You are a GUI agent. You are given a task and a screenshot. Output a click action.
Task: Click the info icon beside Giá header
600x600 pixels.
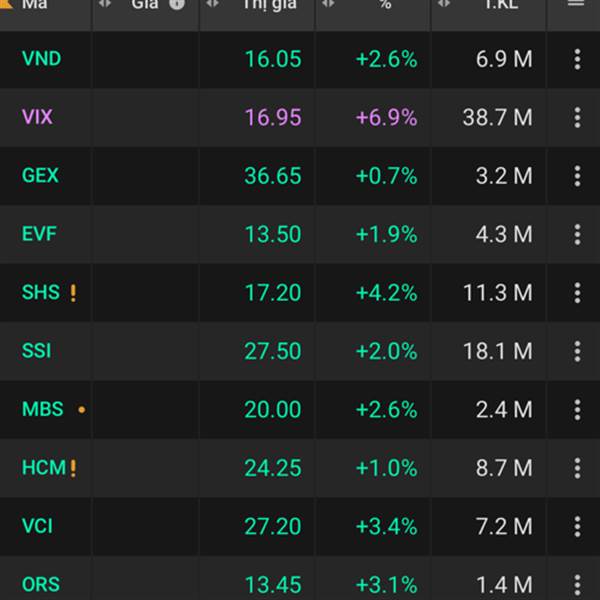pyautogui.click(x=177, y=4)
